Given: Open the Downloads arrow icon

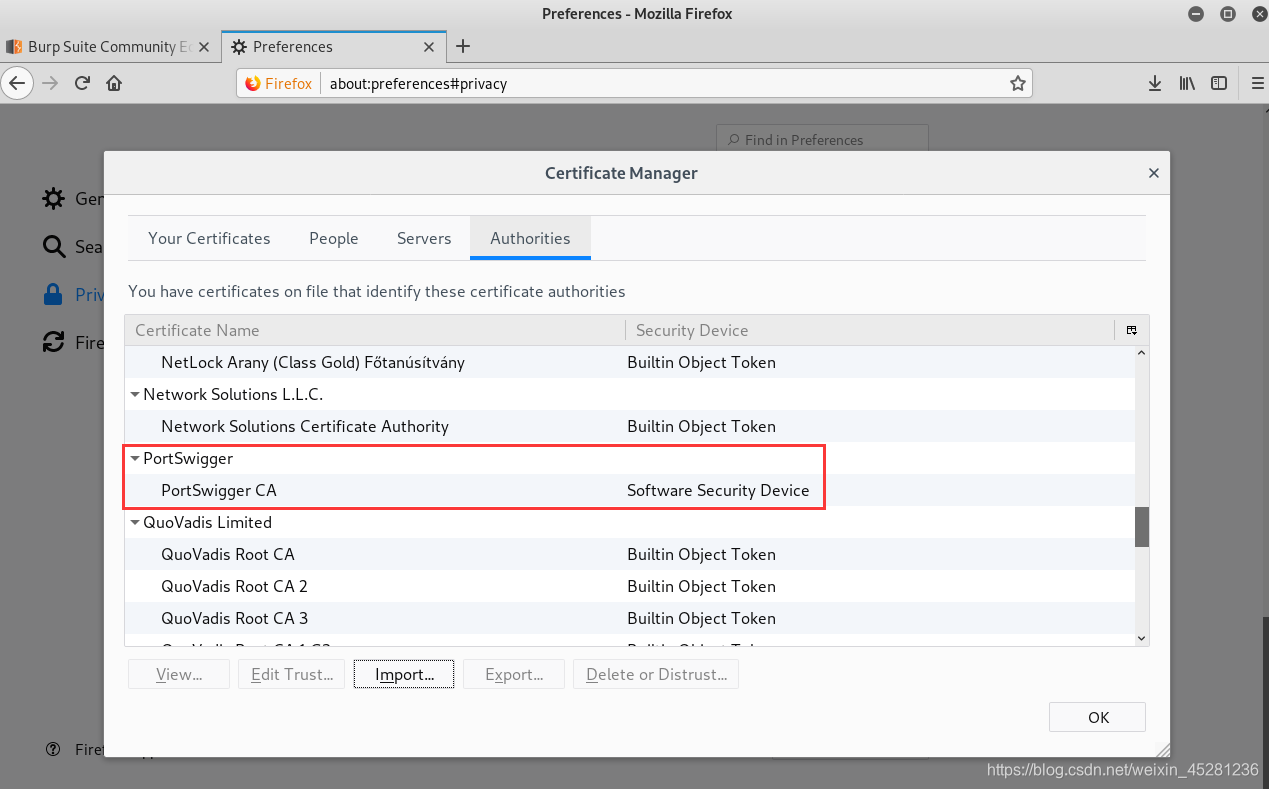Looking at the screenshot, I should coord(1154,83).
